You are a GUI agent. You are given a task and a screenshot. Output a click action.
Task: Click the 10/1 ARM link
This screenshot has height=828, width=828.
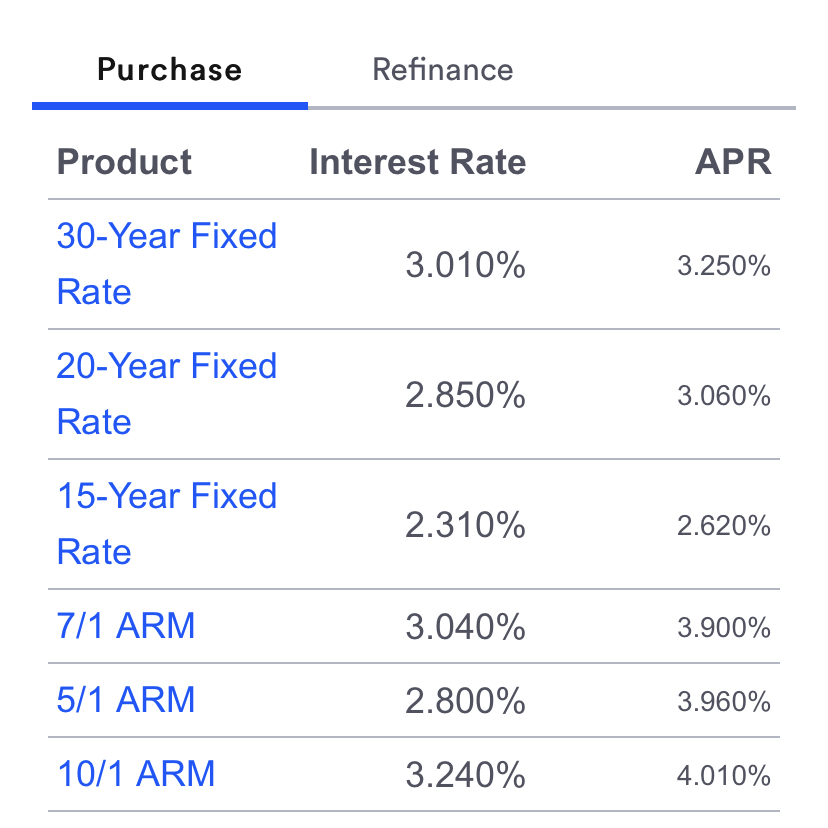click(x=135, y=773)
